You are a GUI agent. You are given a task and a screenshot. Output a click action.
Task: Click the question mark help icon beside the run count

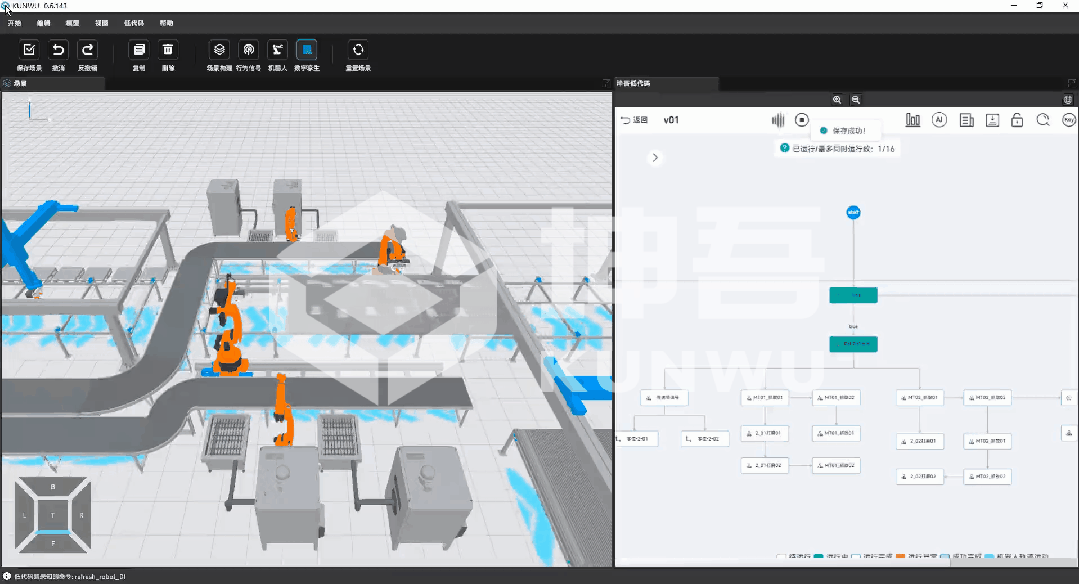pyautogui.click(x=784, y=148)
